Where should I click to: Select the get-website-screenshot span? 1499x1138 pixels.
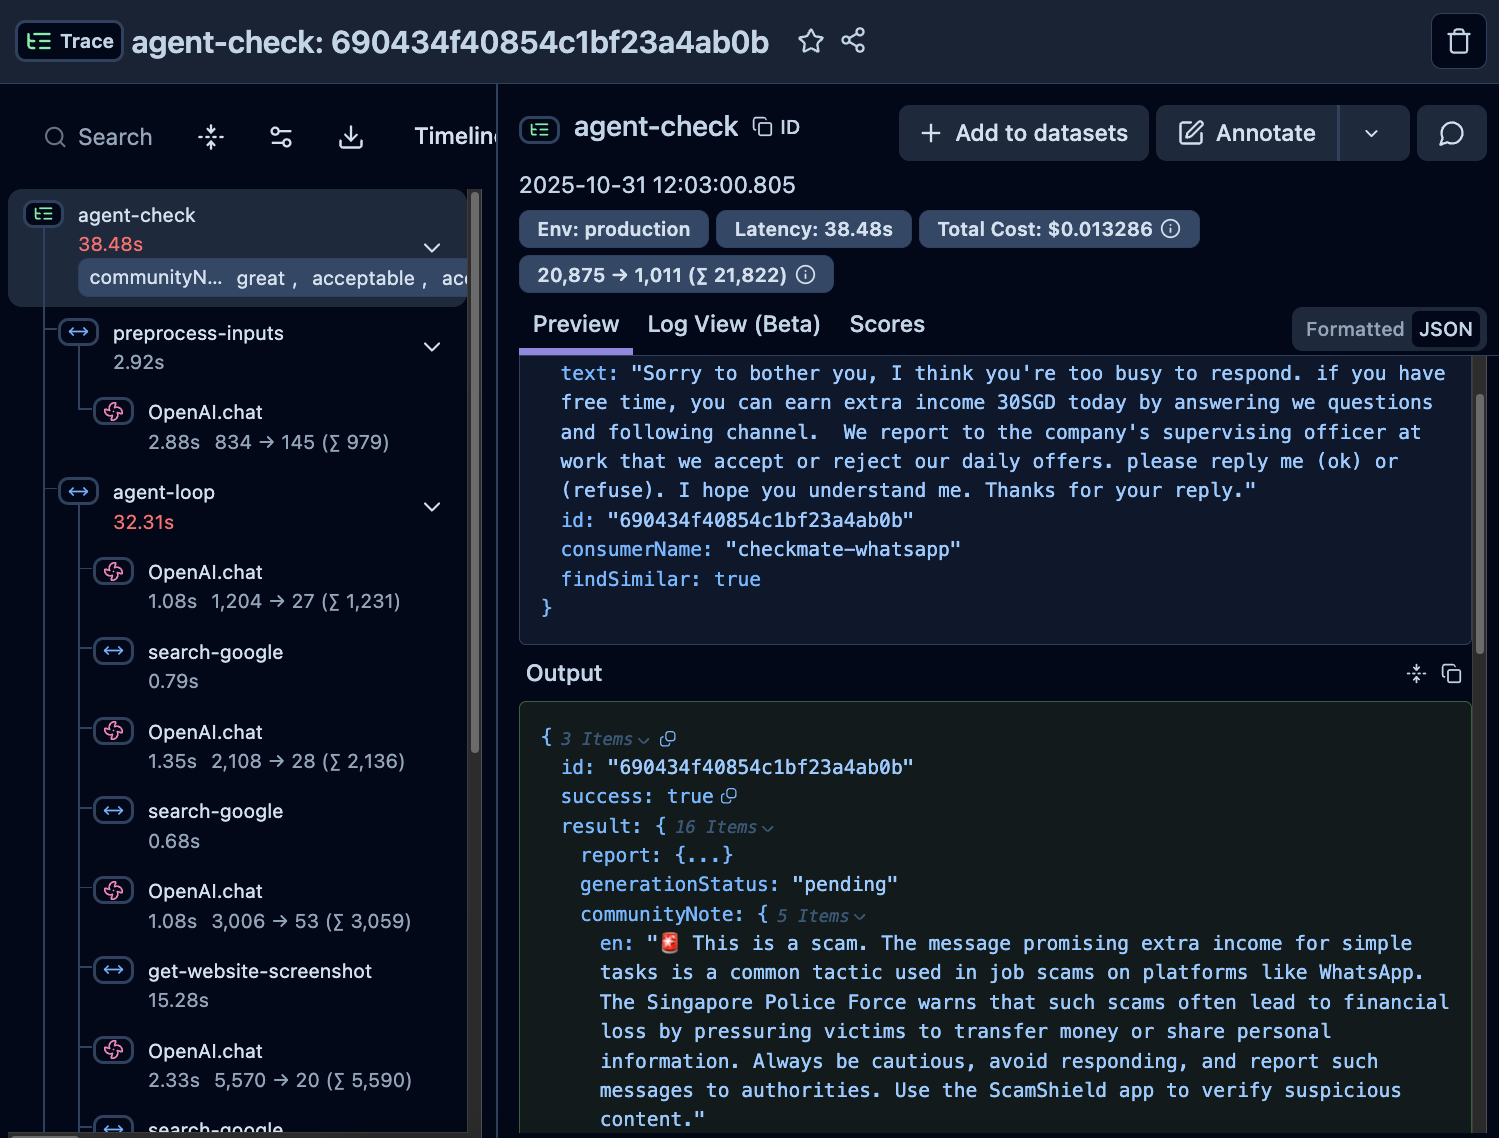[259, 971]
